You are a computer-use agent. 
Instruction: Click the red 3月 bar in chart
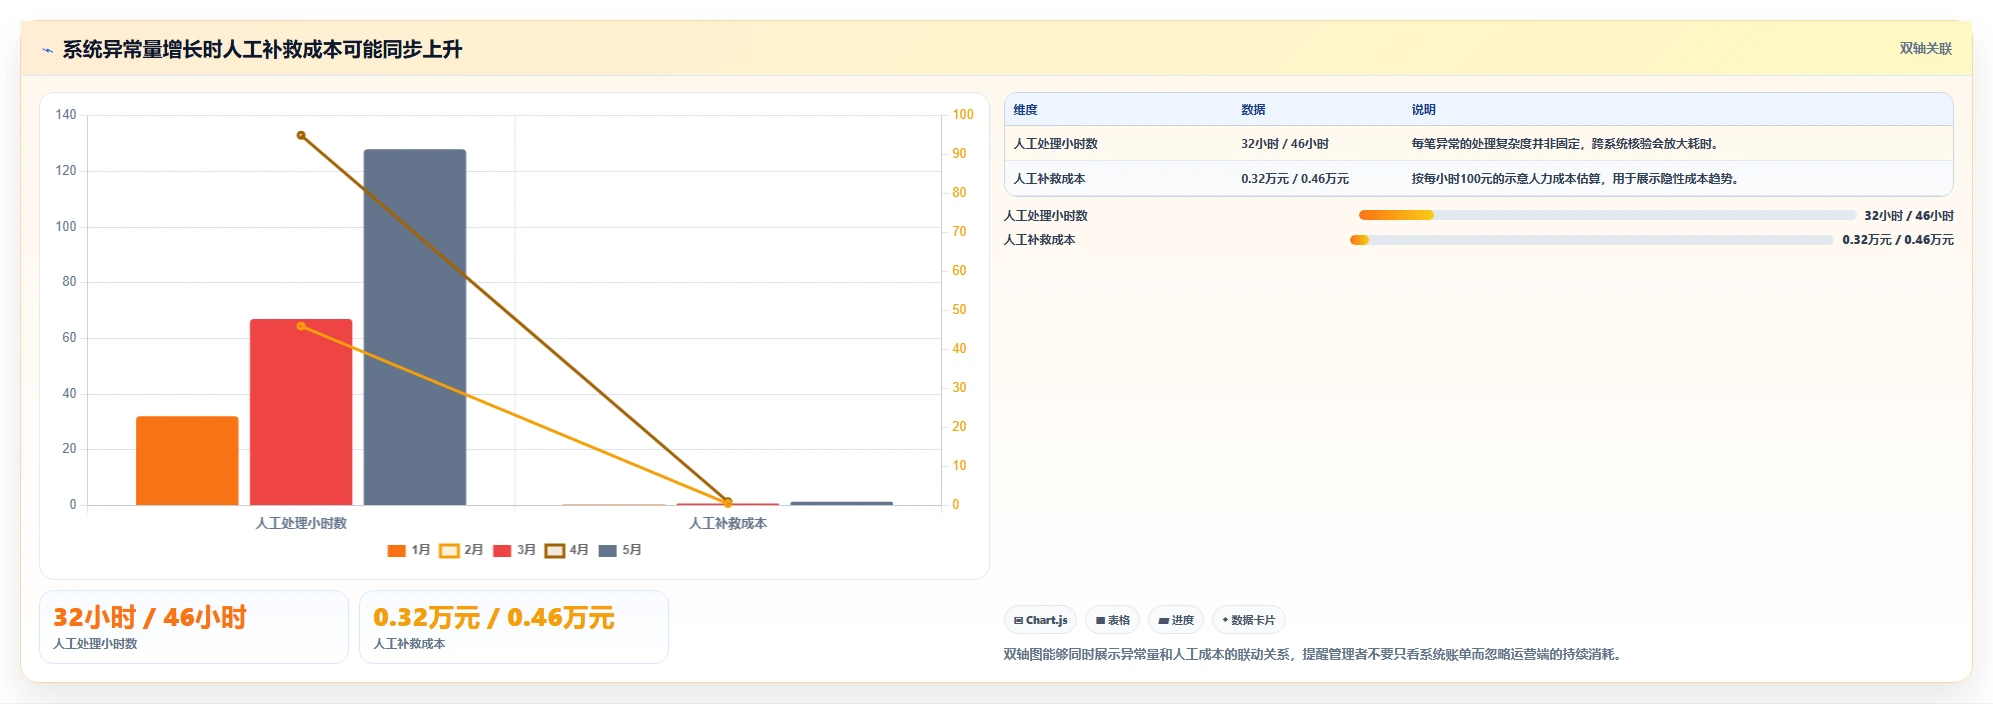301,412
